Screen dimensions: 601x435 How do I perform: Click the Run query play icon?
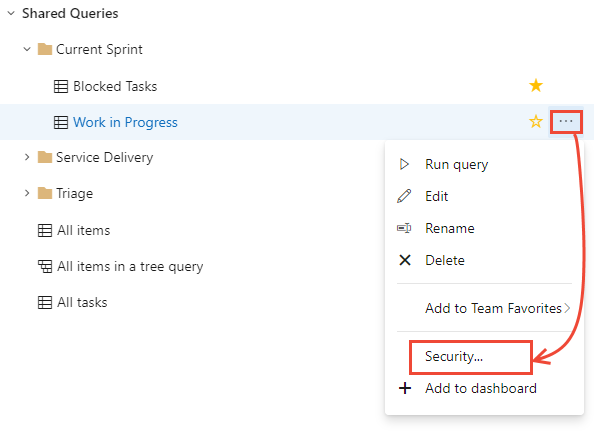pyautogui.click(x=405, y=164)
